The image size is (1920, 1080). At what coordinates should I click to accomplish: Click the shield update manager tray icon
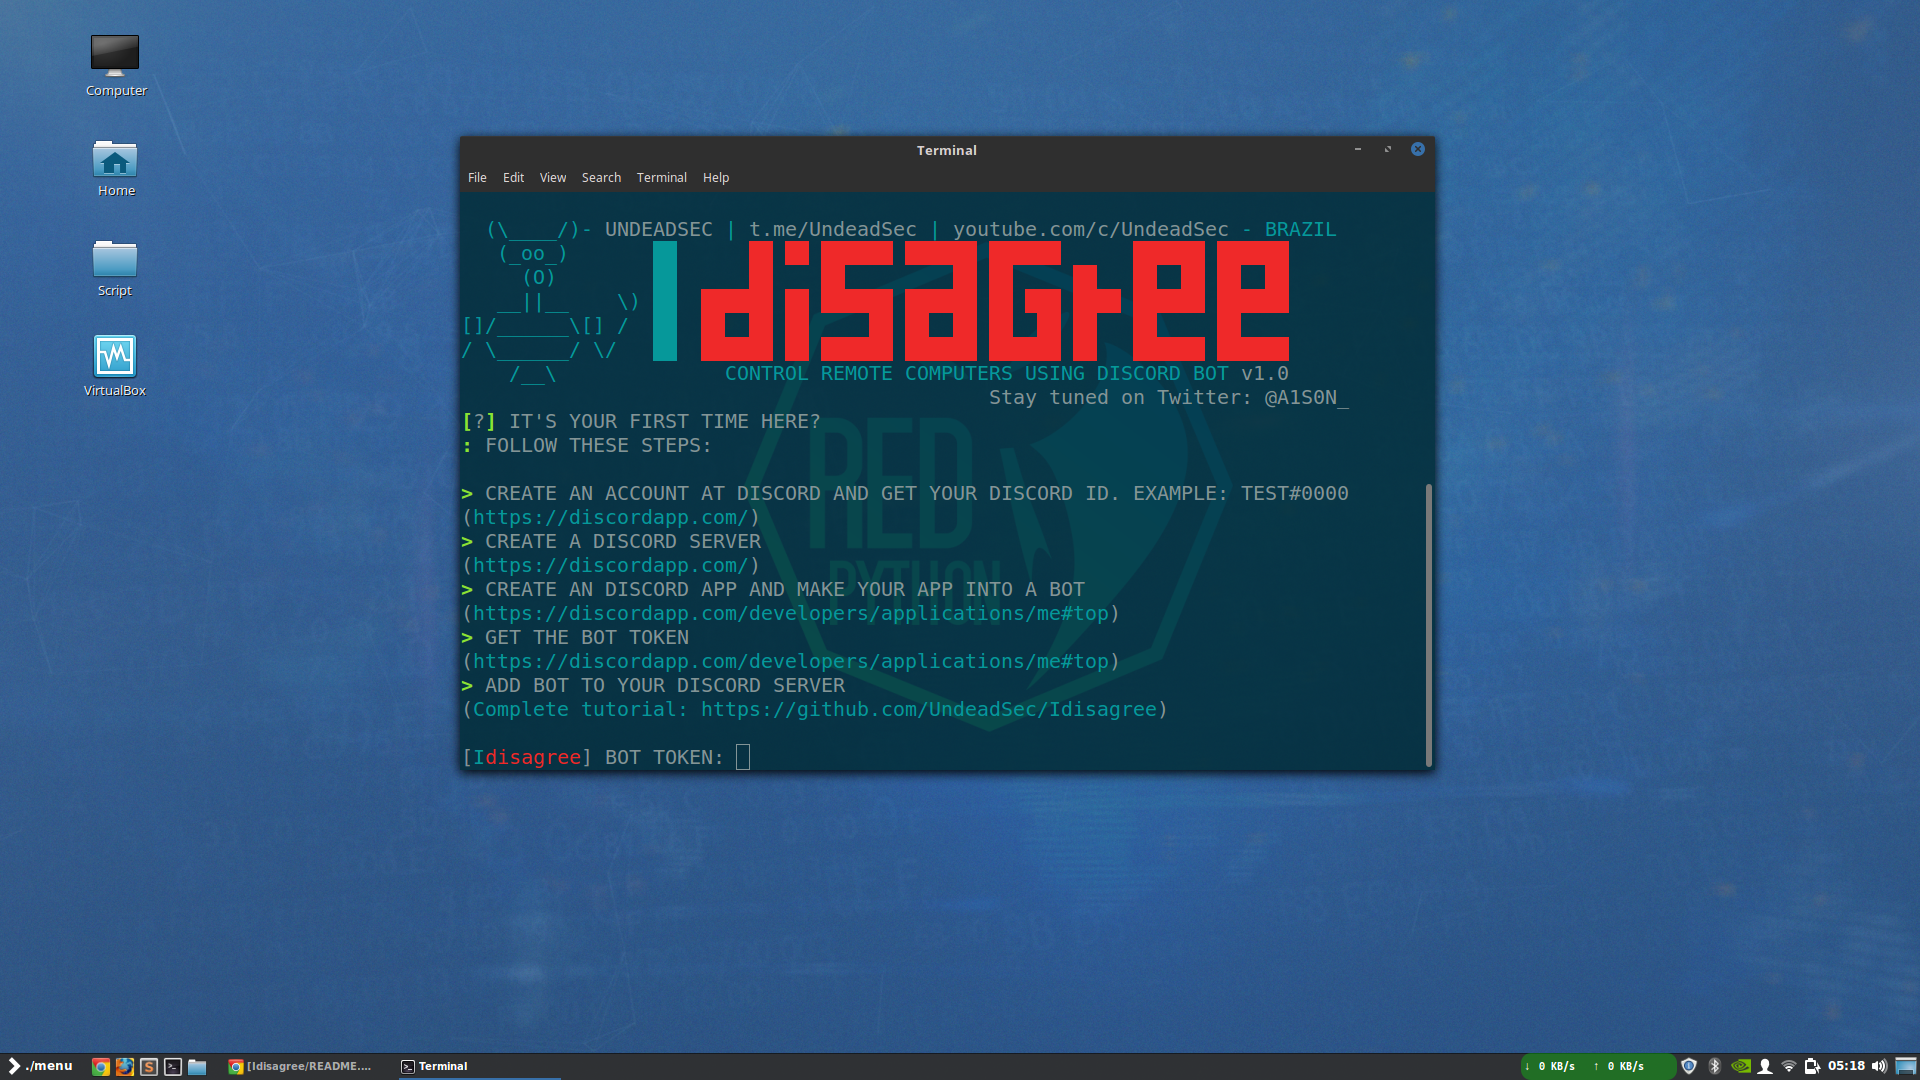[1689, 1066]
